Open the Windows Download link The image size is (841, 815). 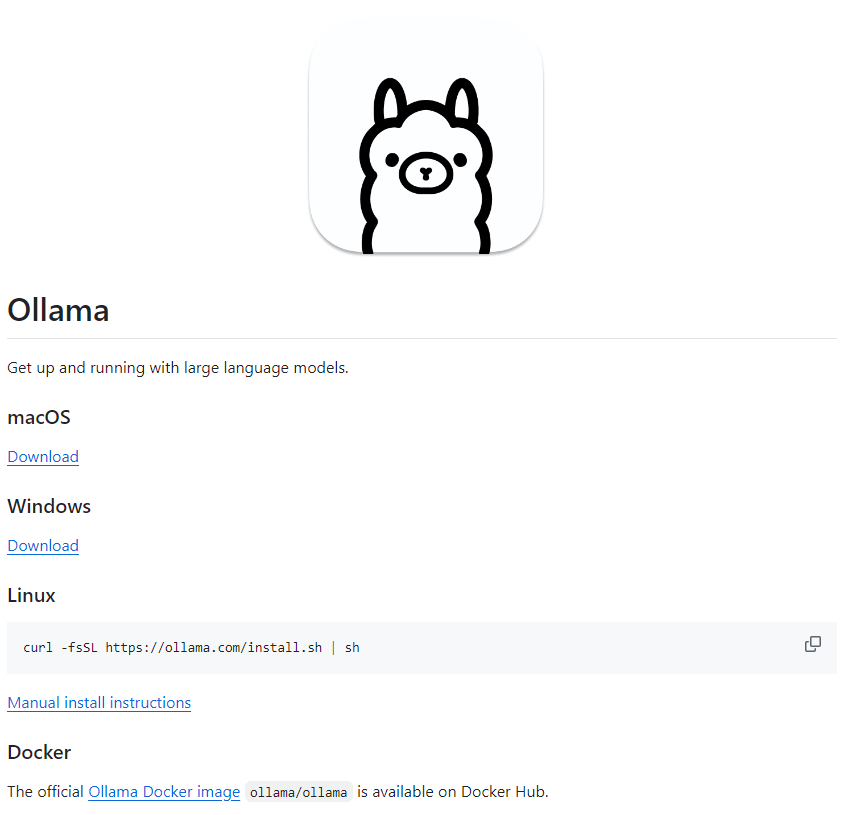[43, 546]
